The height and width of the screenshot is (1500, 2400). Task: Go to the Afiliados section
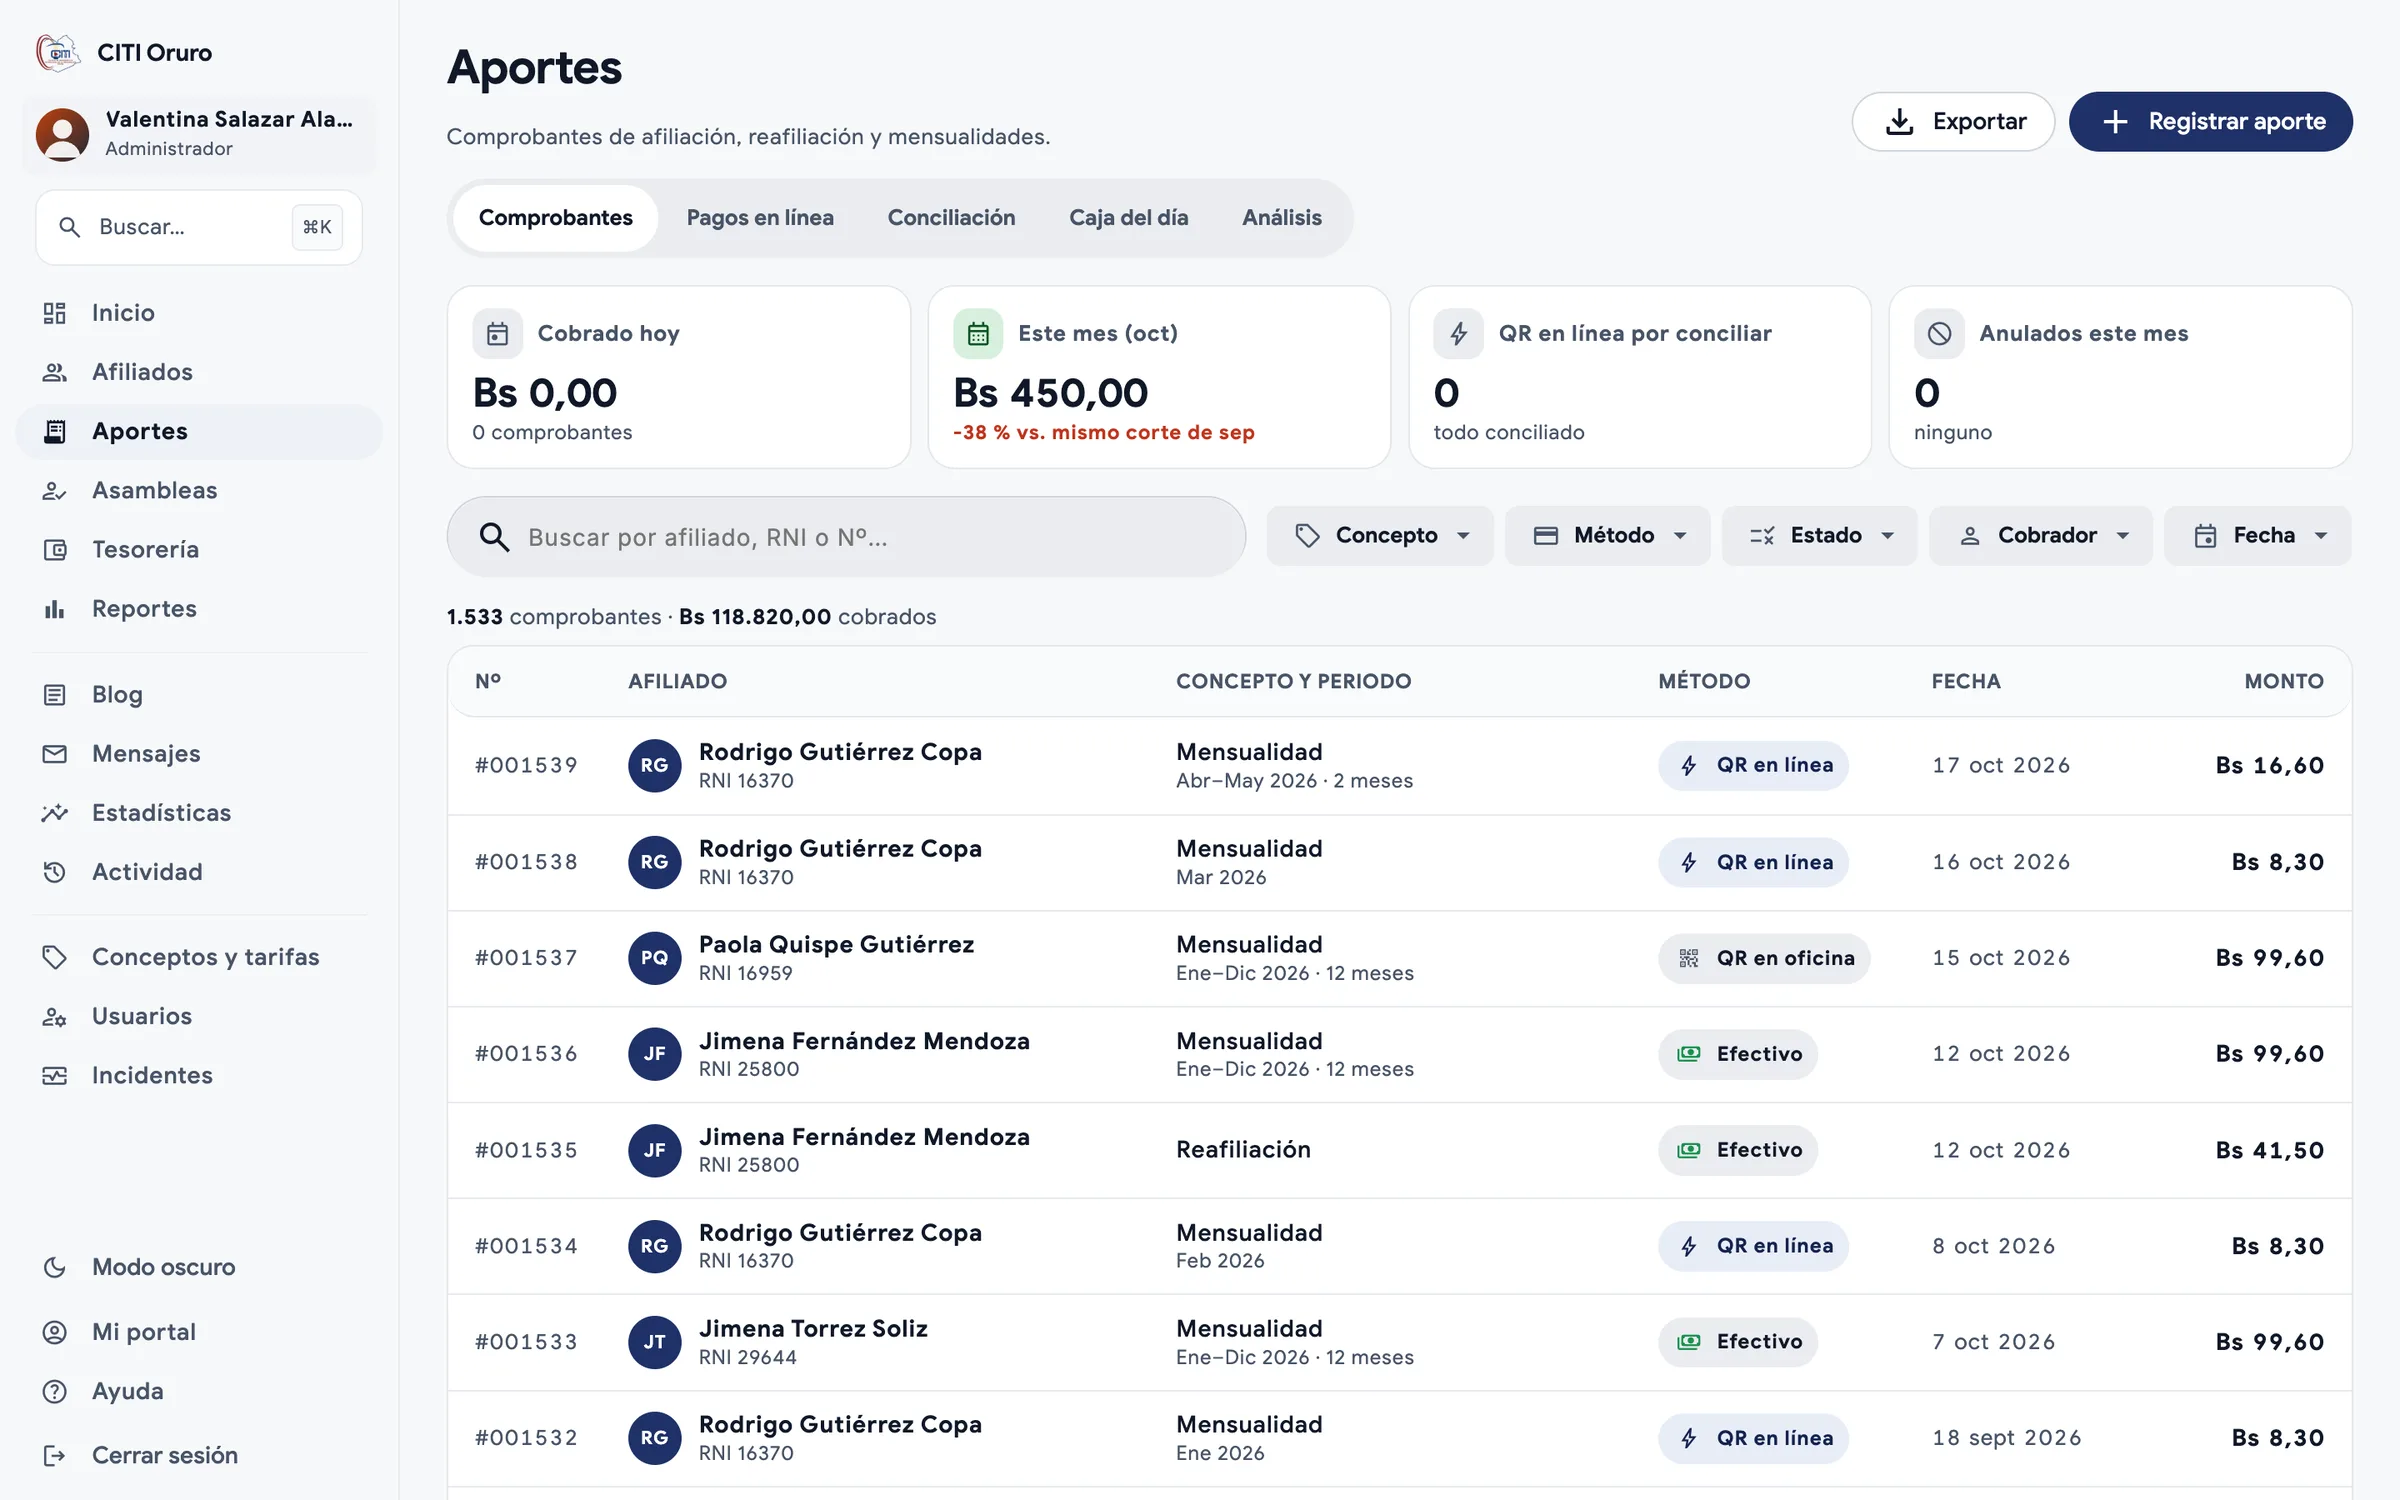tap(198, 372)
